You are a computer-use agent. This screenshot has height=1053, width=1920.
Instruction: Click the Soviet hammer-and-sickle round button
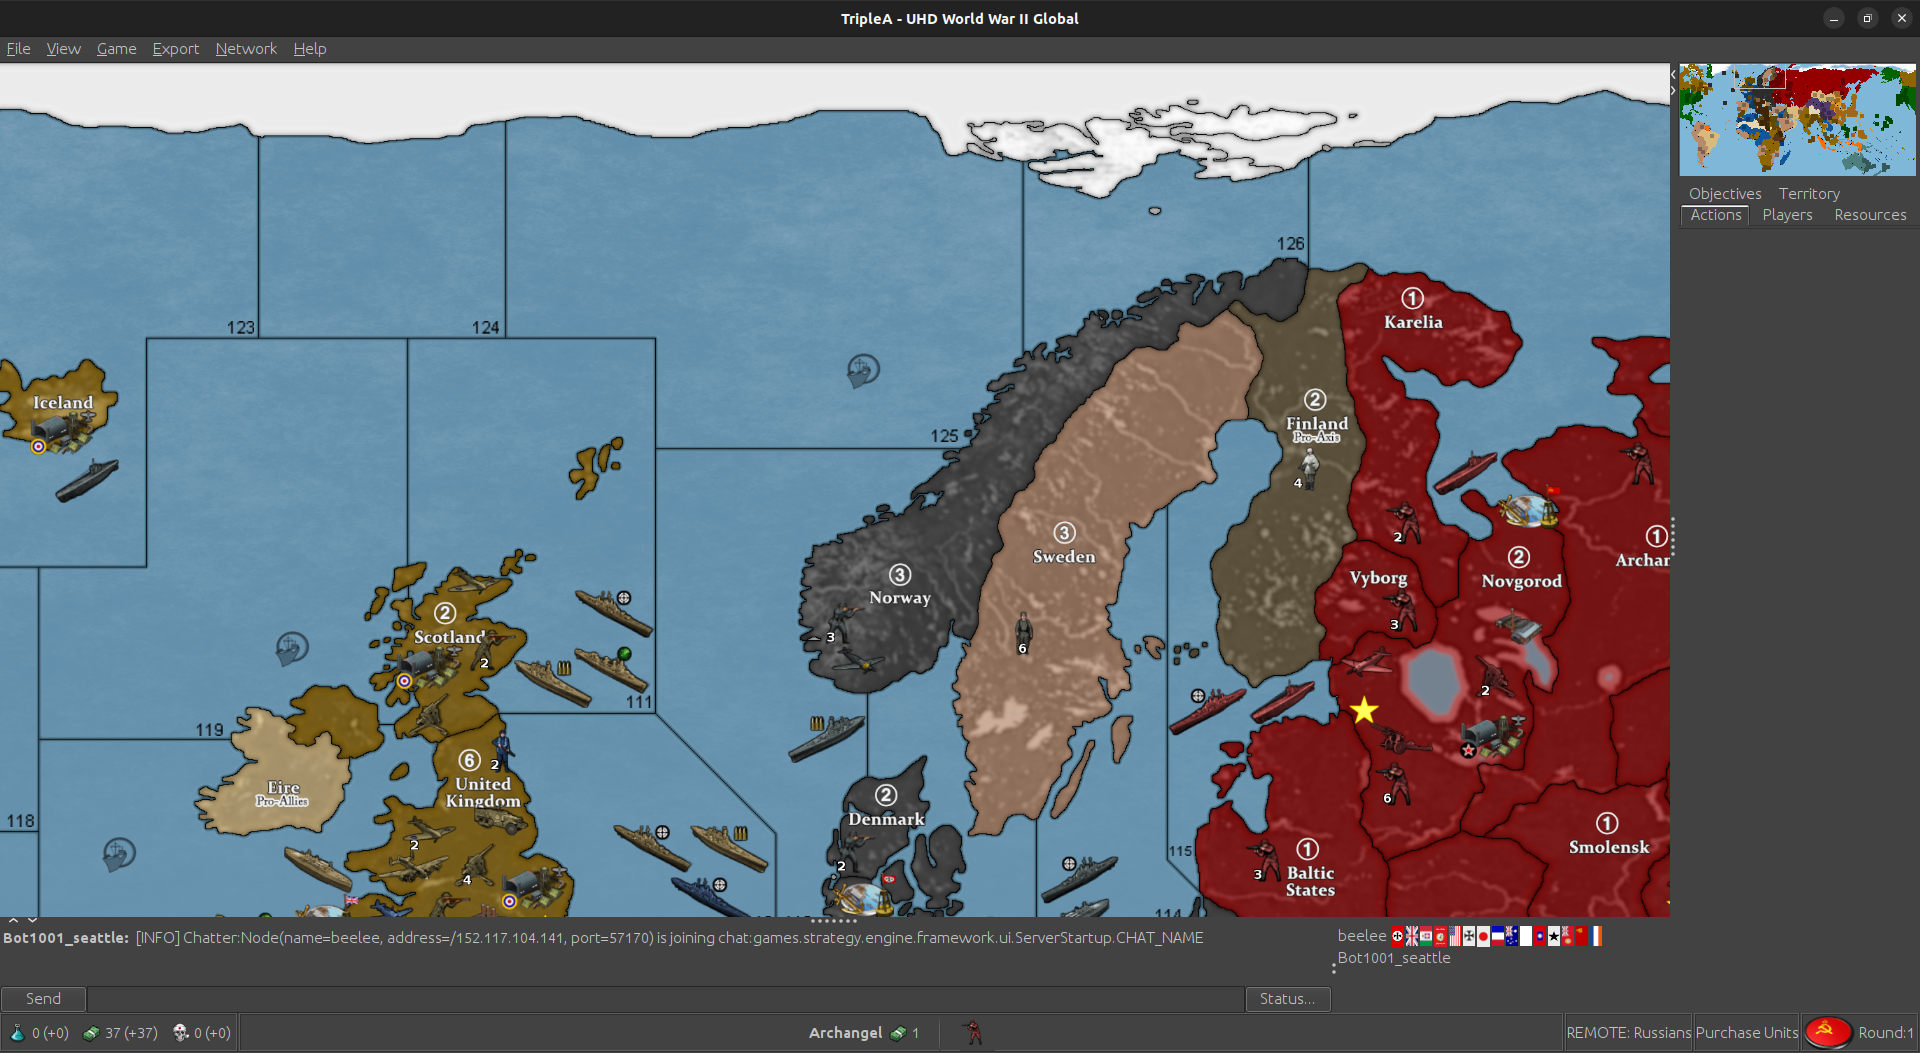1827,1032
